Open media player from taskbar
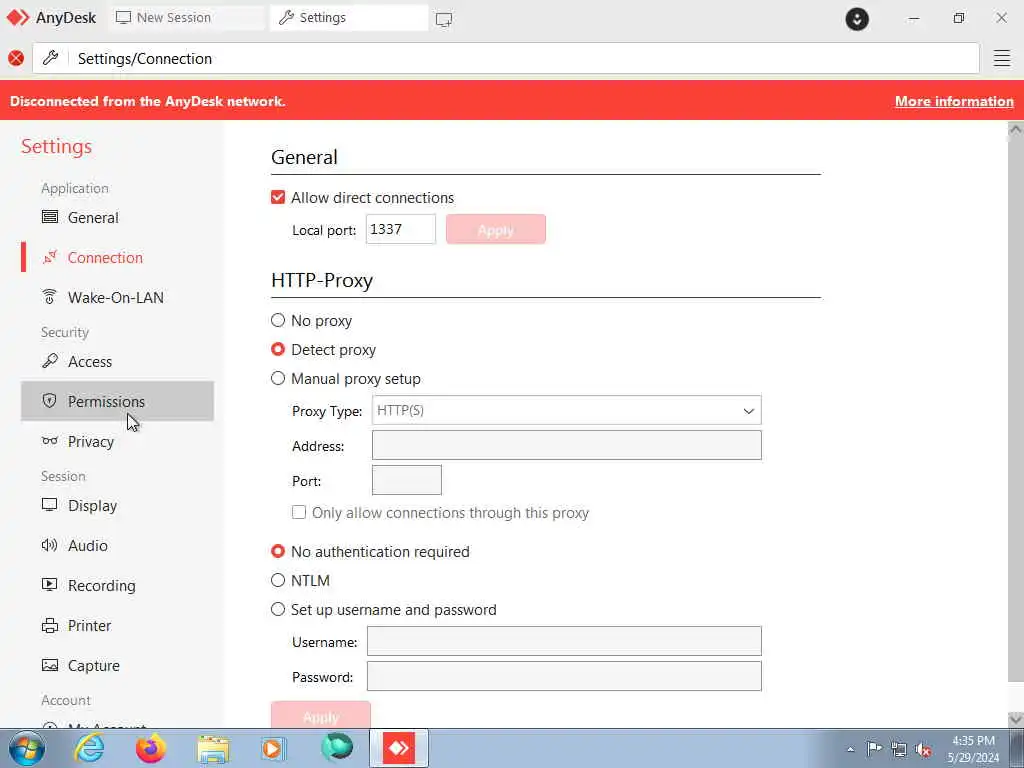This screenshot has width=1024, height=768. pyautogui.click(x=273, y=748)
